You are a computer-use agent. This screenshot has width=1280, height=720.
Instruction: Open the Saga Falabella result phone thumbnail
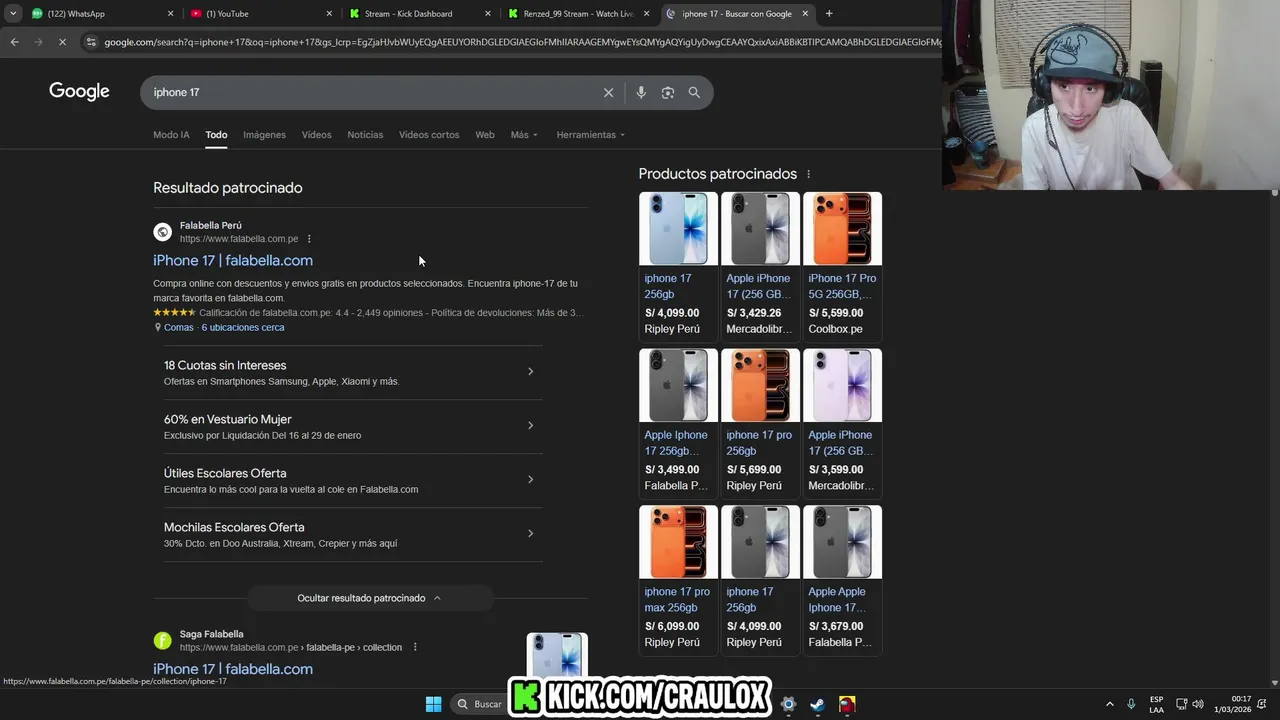tap(557, 656)
